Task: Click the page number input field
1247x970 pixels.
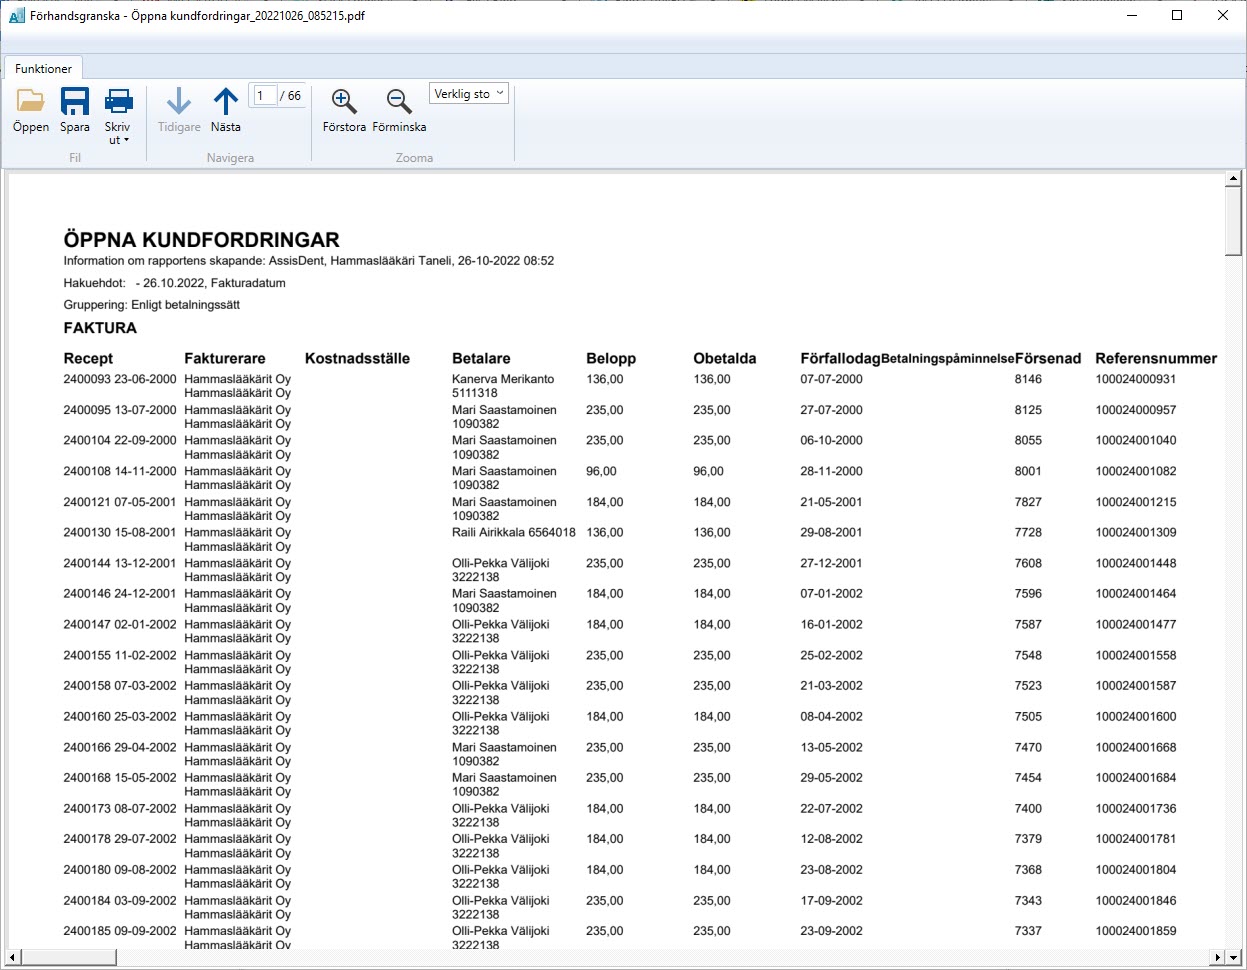Action: pos(263,96)
